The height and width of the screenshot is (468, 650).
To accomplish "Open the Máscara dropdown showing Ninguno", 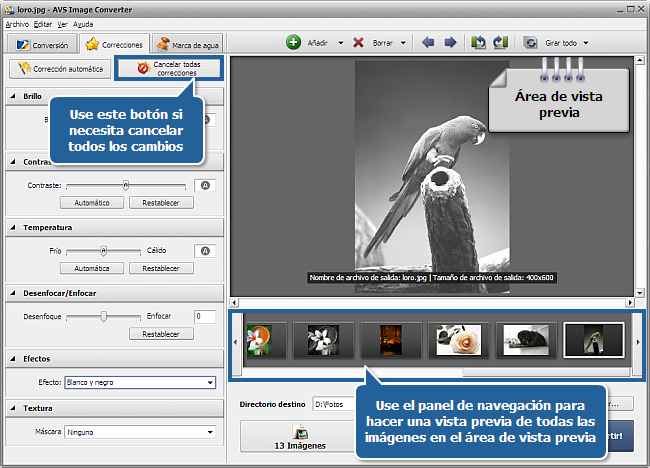I will pos(140,432).
